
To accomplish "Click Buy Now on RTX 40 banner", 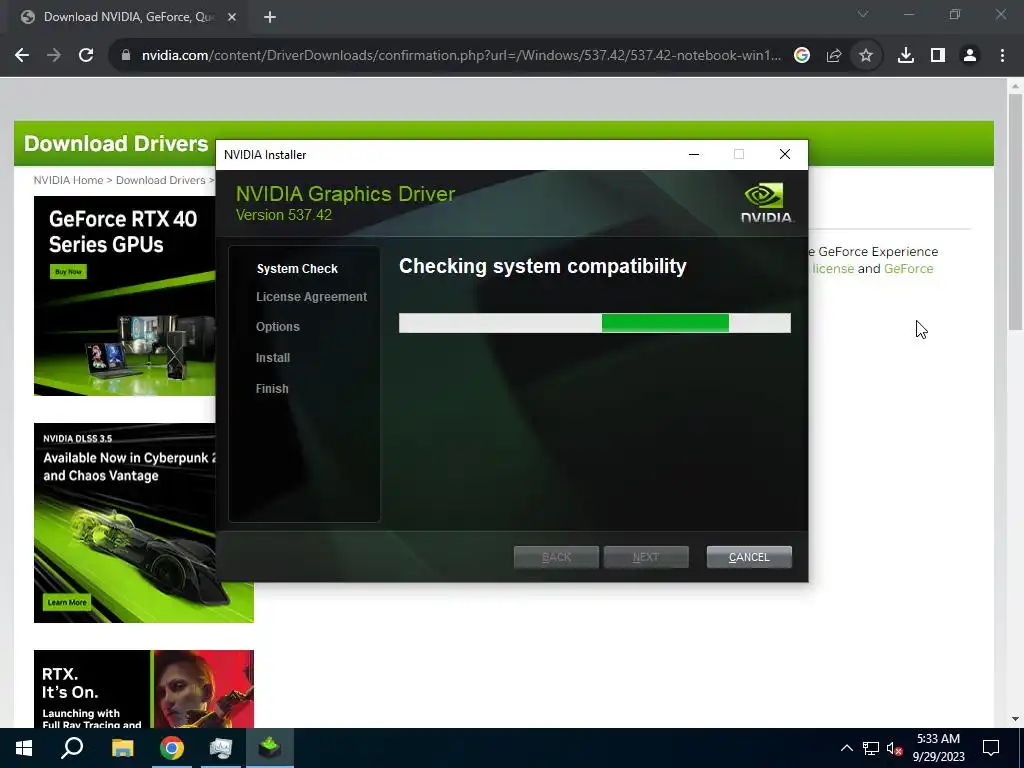I will [x=68, y=272].
